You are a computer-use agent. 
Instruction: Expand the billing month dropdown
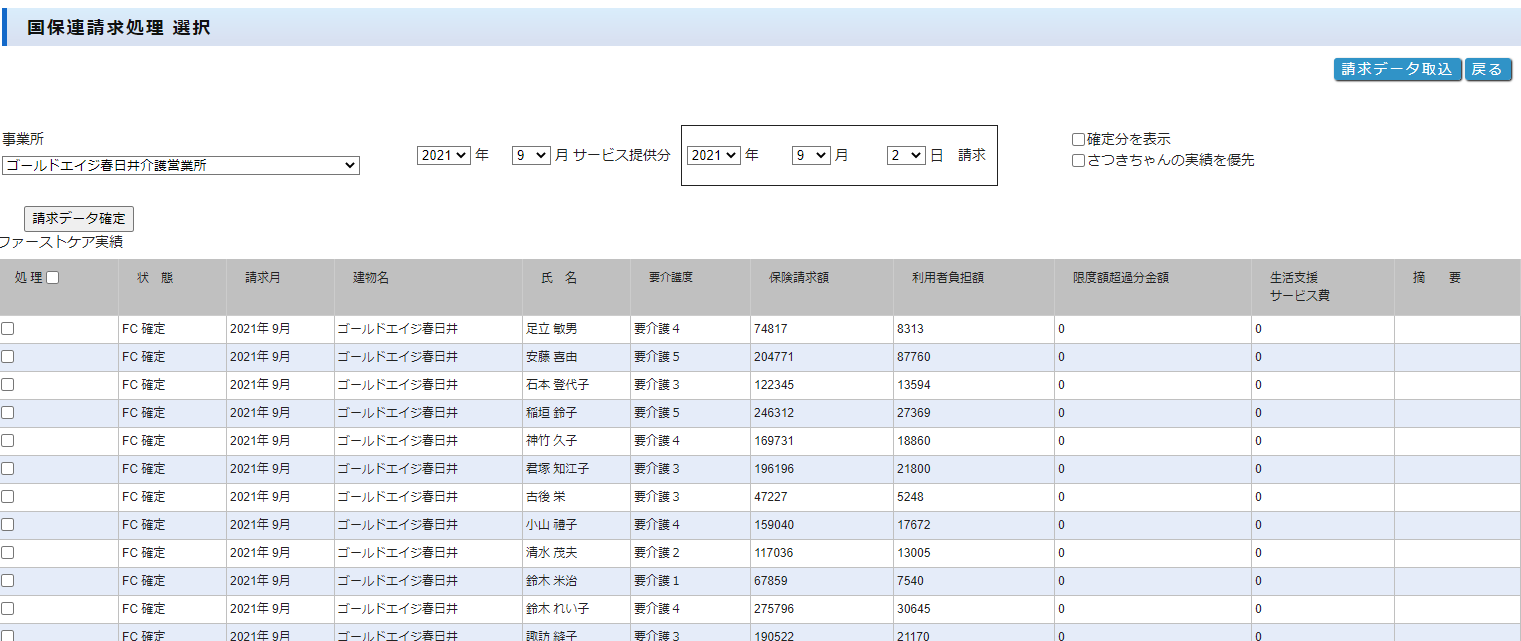[811, 156]
